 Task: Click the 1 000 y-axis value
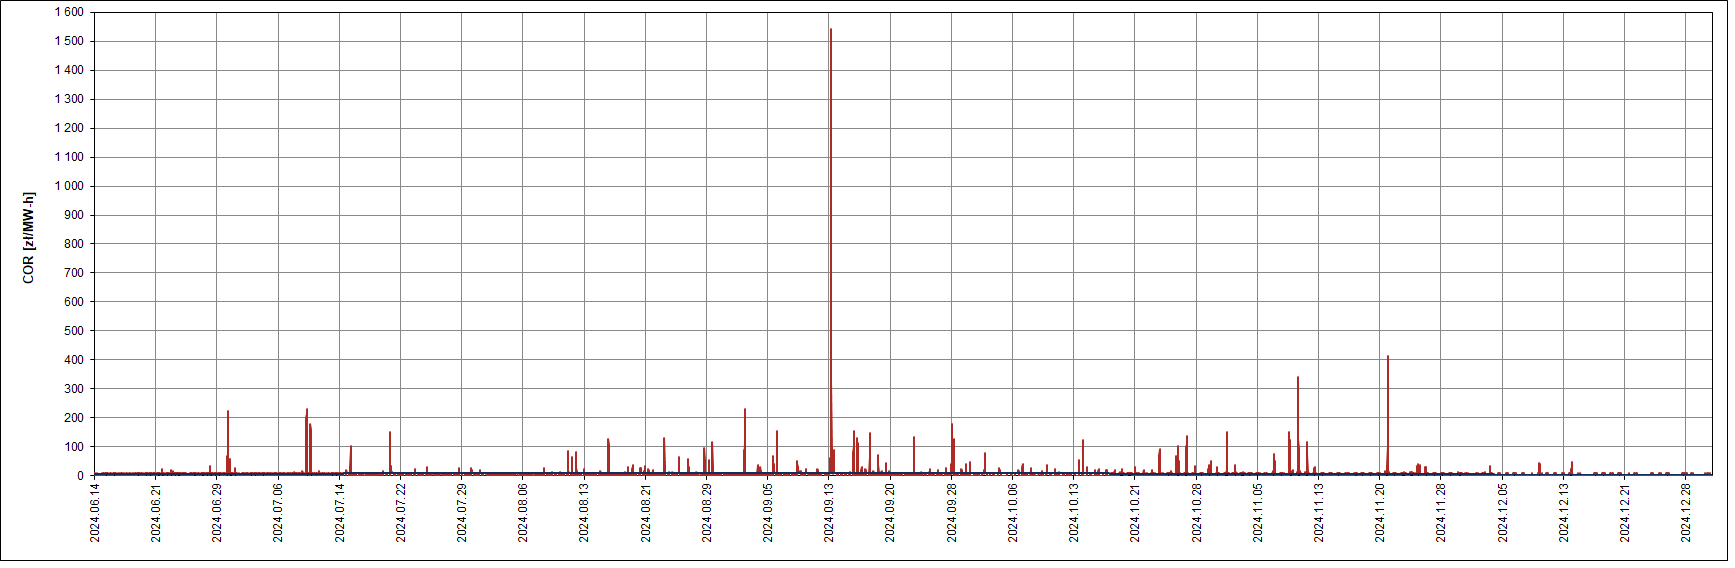(x=69, y=186)
